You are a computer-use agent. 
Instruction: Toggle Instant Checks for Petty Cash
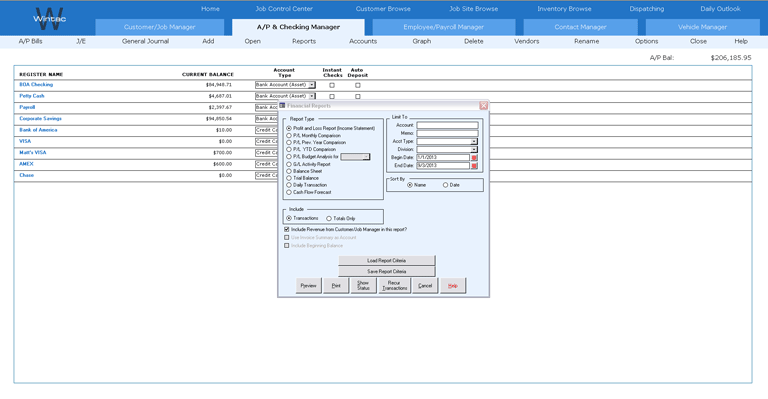(332, 96)
